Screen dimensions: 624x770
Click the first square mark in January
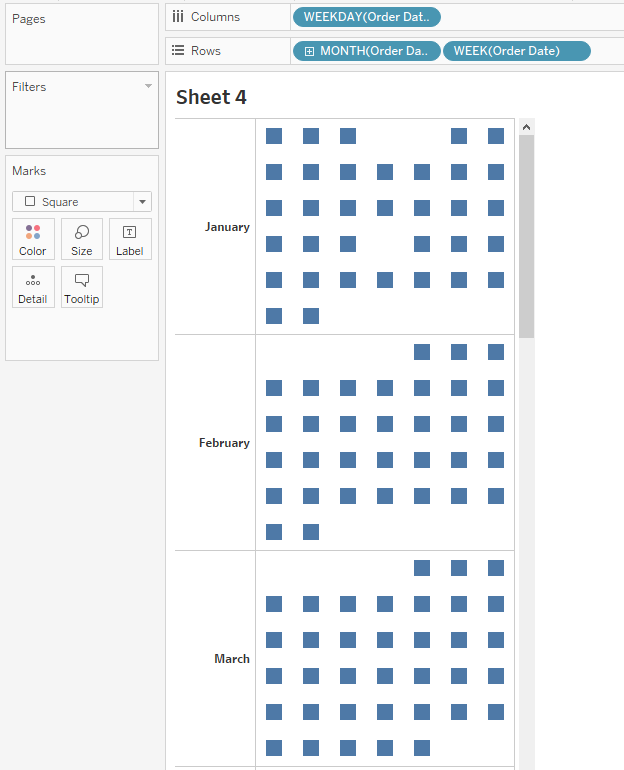coord(274,136)
